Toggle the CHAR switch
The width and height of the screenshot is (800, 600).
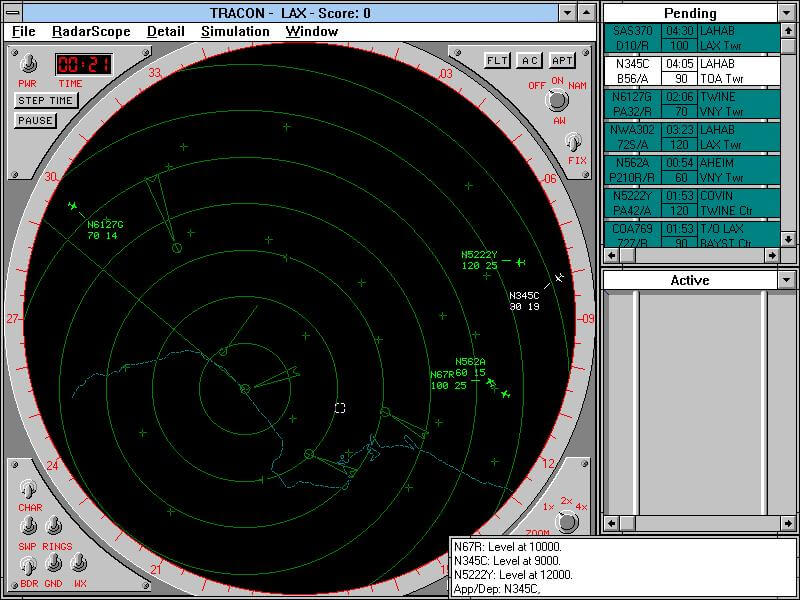click(x=29, y=490)
